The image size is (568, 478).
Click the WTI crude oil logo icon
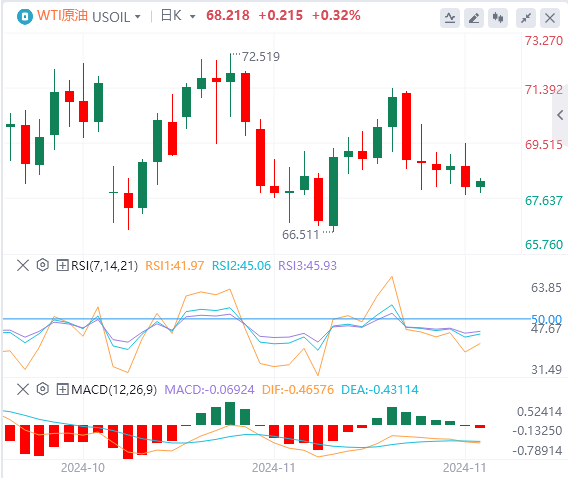(x=25, y=17)
